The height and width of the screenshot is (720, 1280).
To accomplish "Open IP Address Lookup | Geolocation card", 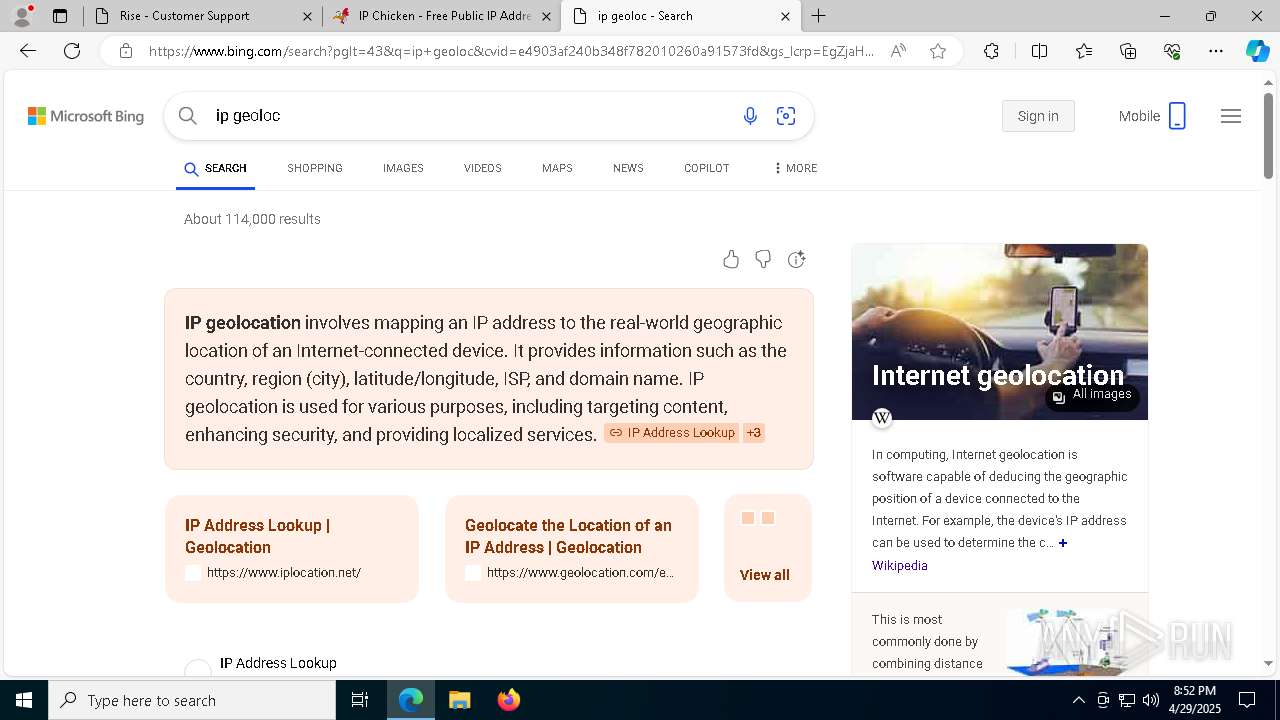I will [x=292, y=549].
